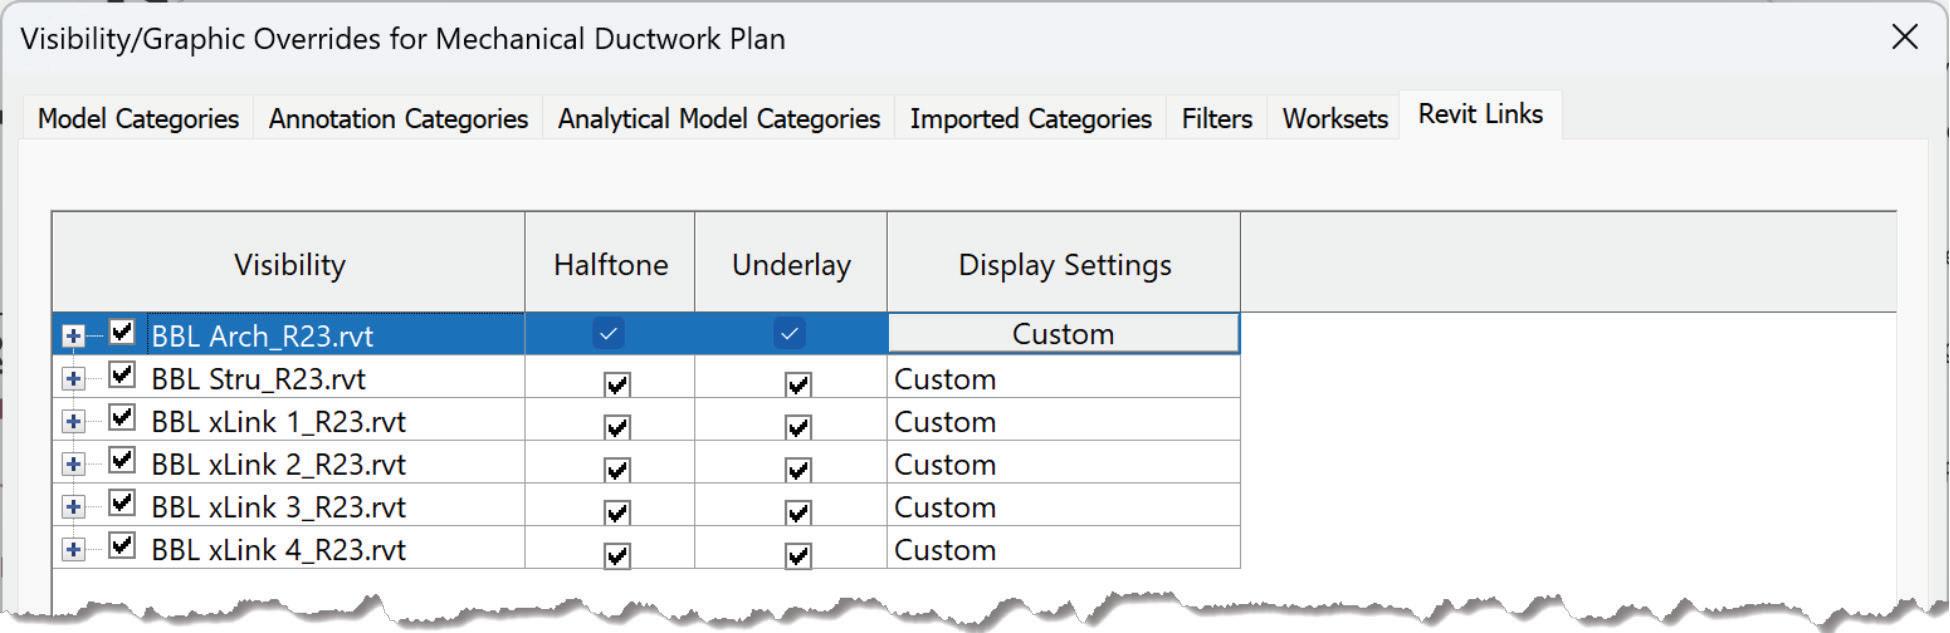Switch to the Model Categories tab
This screenshot has width=1950, height=633.
click(138, 119)
